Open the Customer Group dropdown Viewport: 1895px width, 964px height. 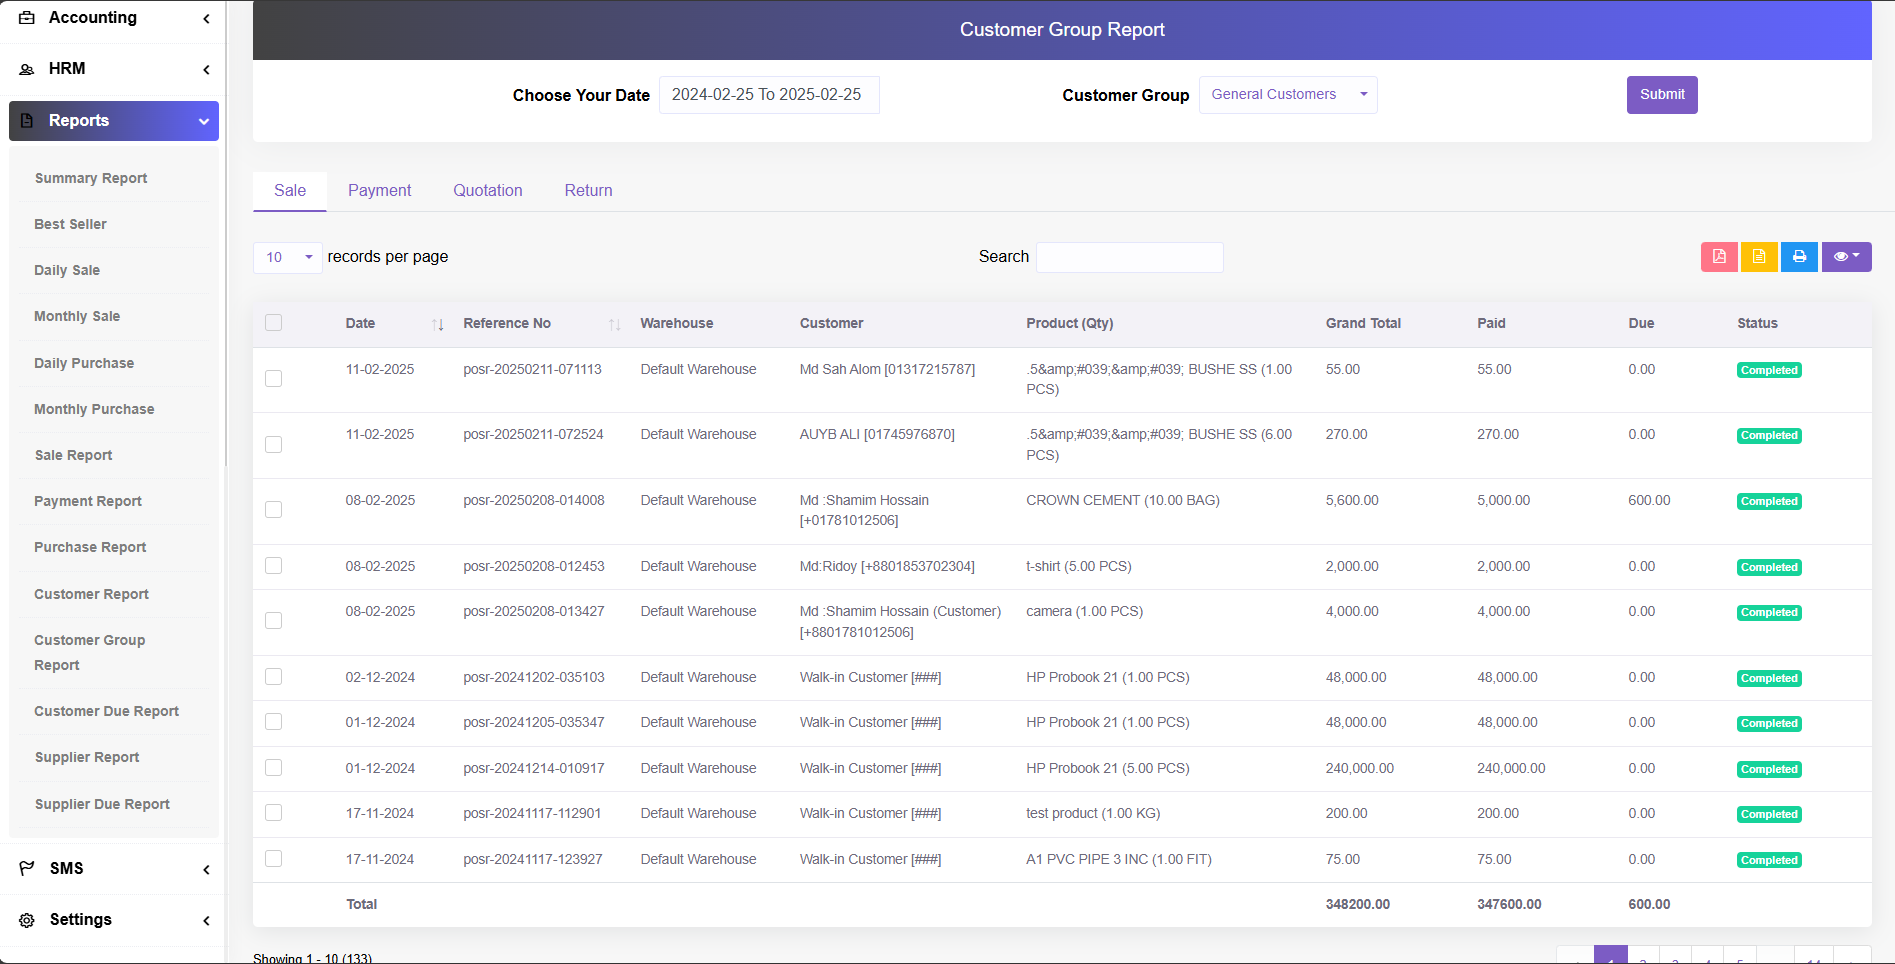point(1287,95)
